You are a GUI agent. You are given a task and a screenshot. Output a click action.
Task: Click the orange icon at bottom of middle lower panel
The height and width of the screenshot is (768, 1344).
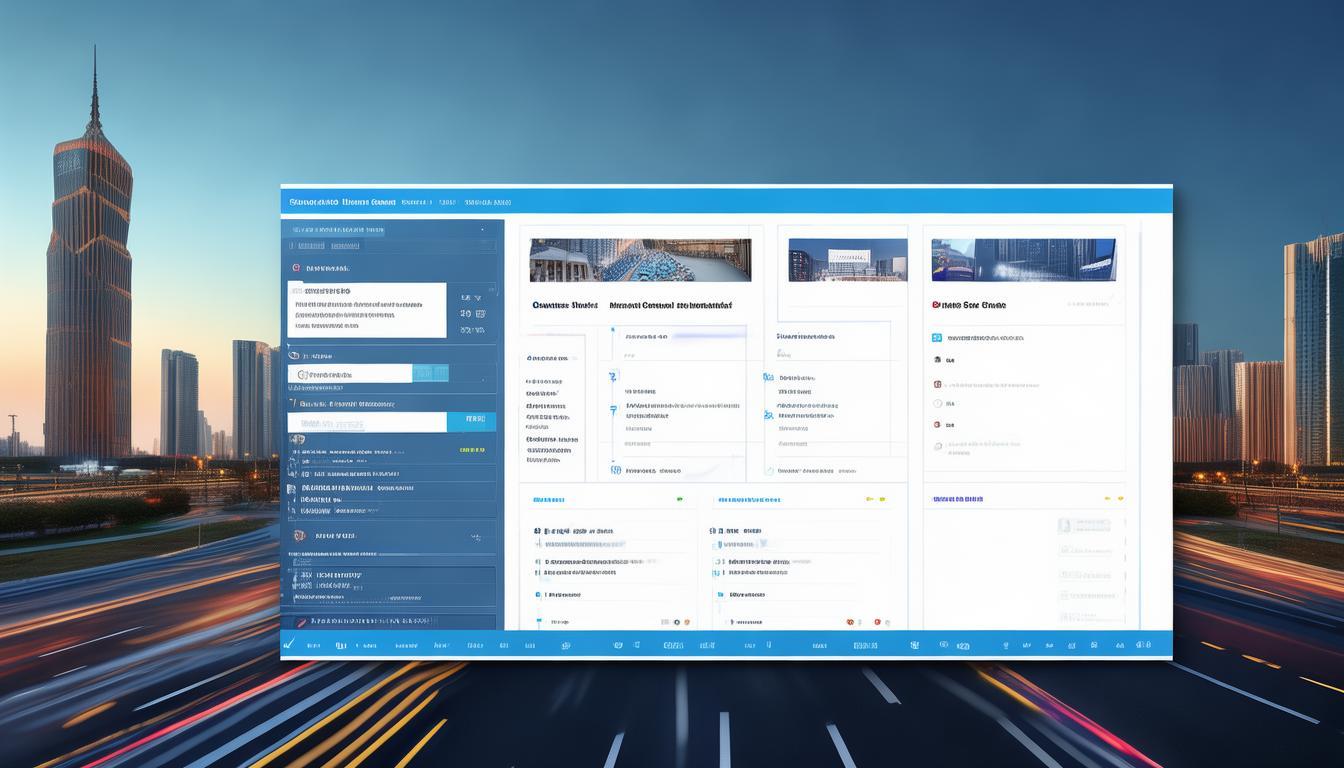tap(850, 622)
